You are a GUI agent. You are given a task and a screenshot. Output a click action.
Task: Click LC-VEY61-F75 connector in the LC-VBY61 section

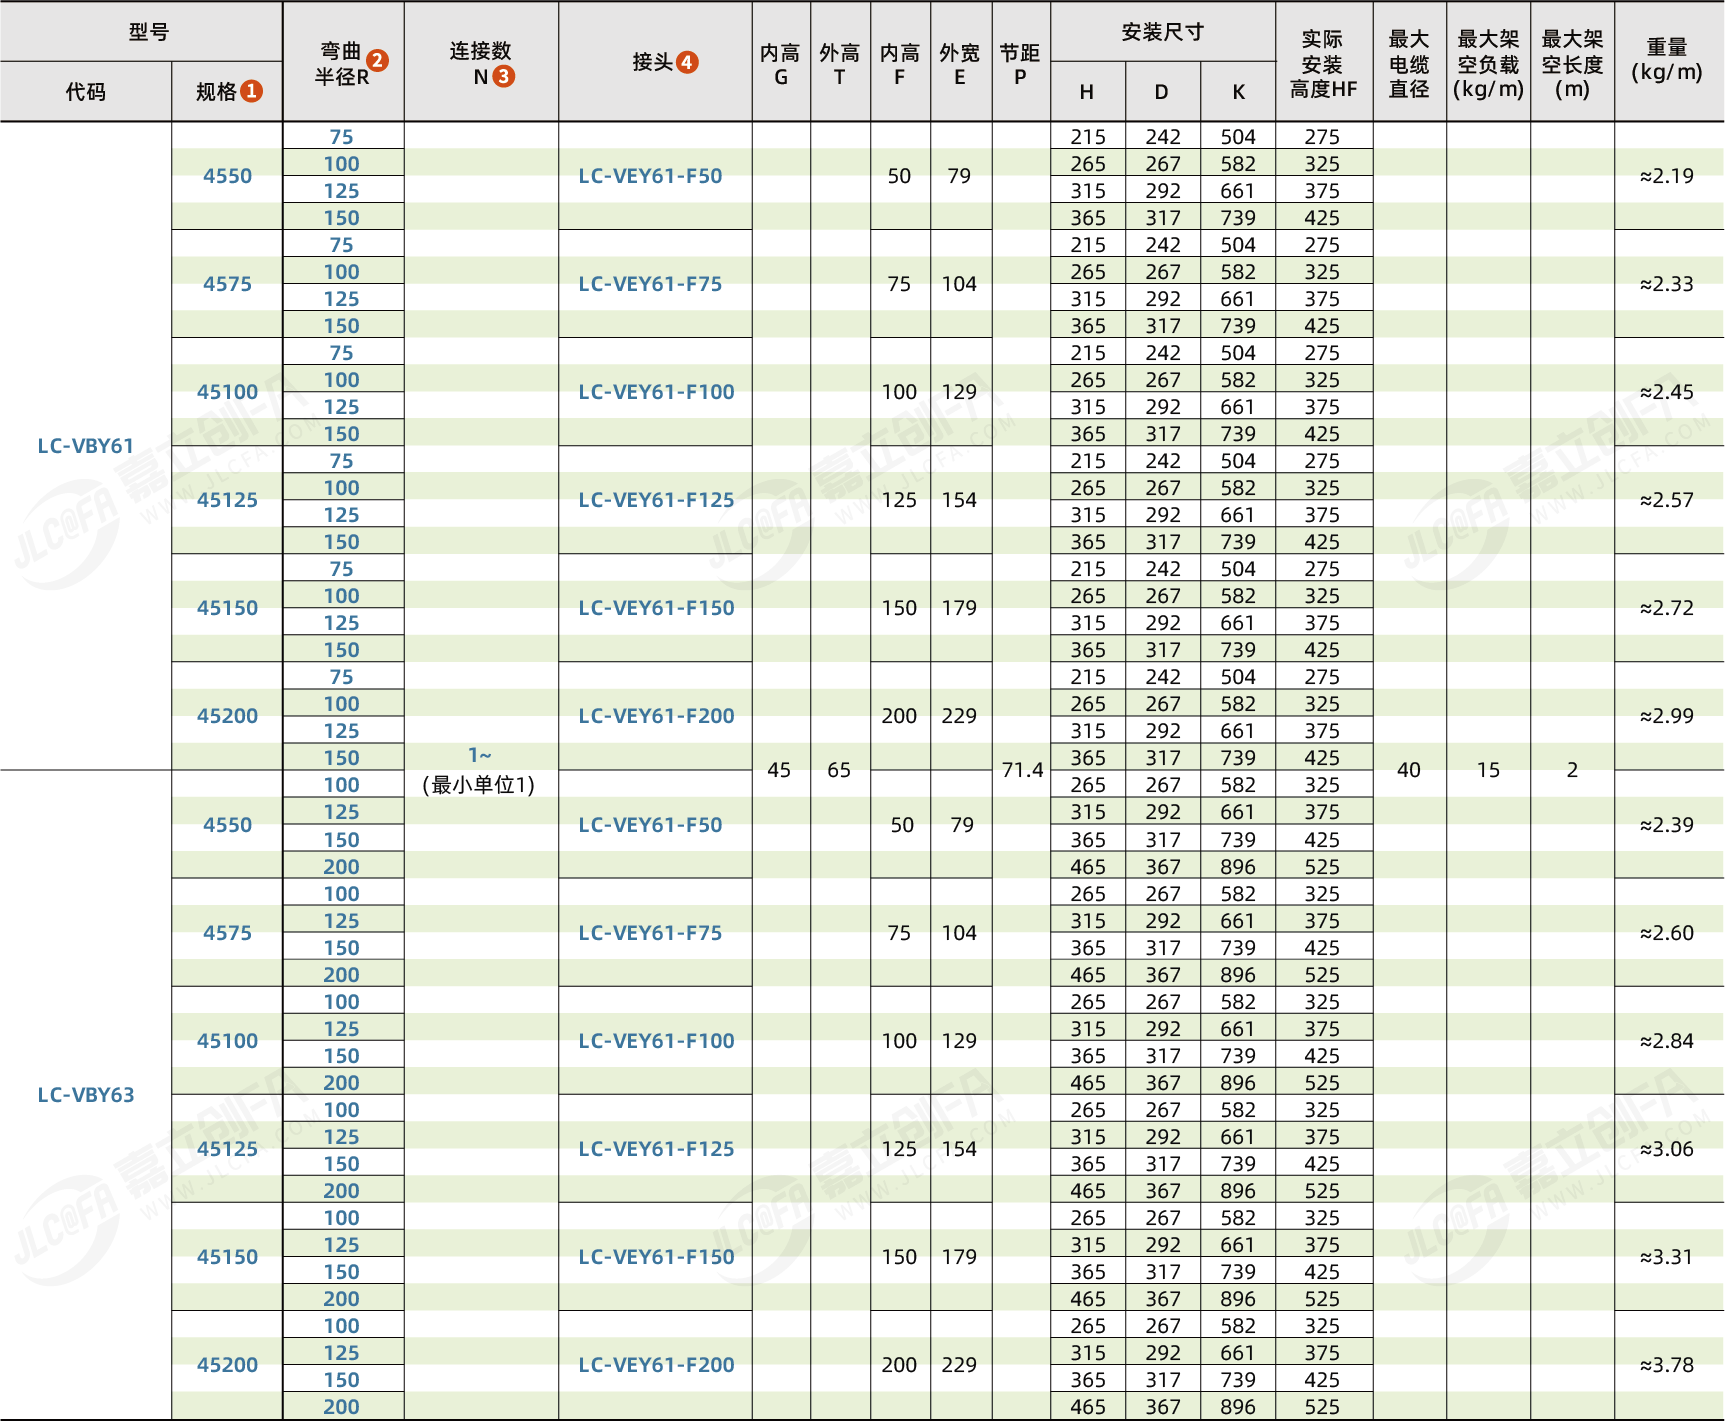click(650, 284)
